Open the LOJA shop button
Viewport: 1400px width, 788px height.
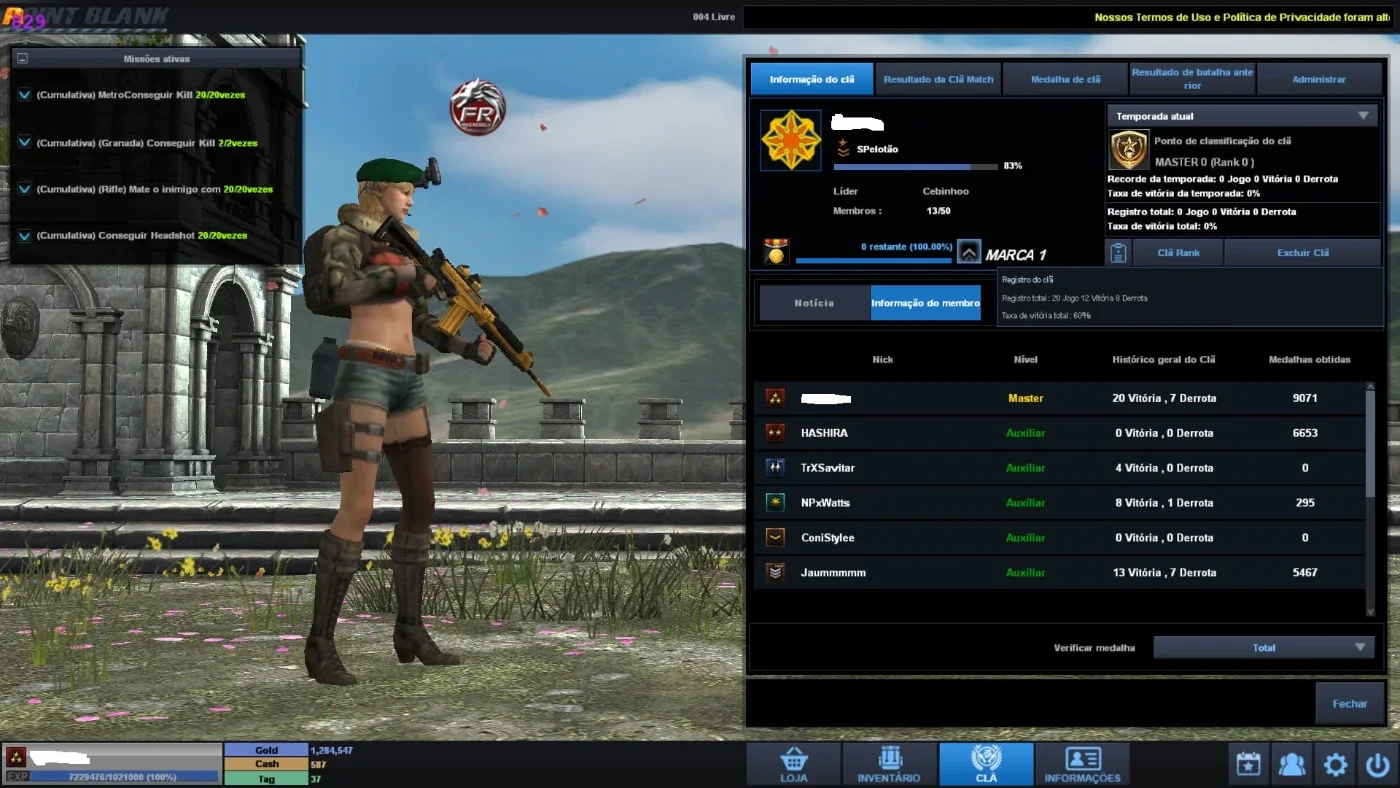[793, 765]
